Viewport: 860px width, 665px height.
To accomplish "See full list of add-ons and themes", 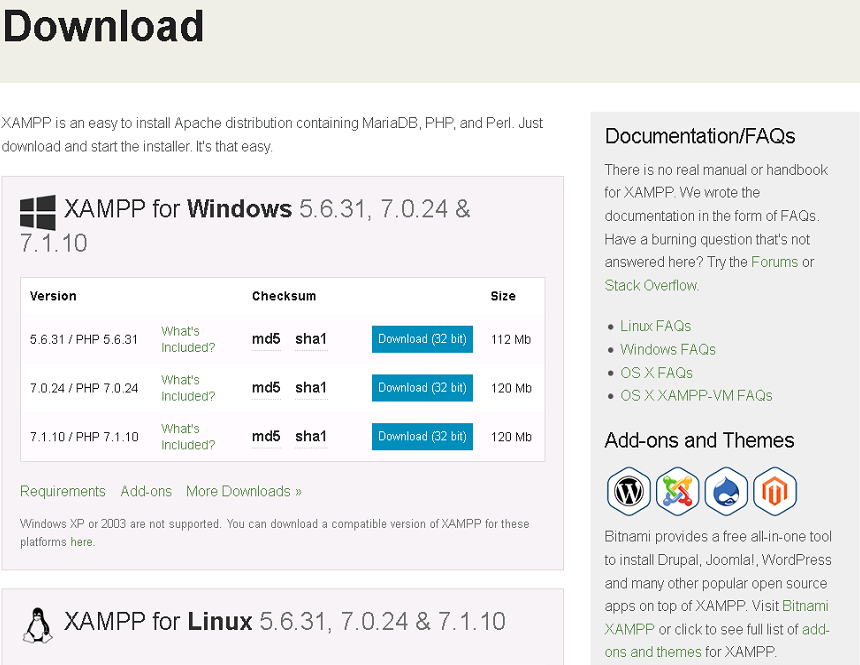I will [x=717, y=640].
